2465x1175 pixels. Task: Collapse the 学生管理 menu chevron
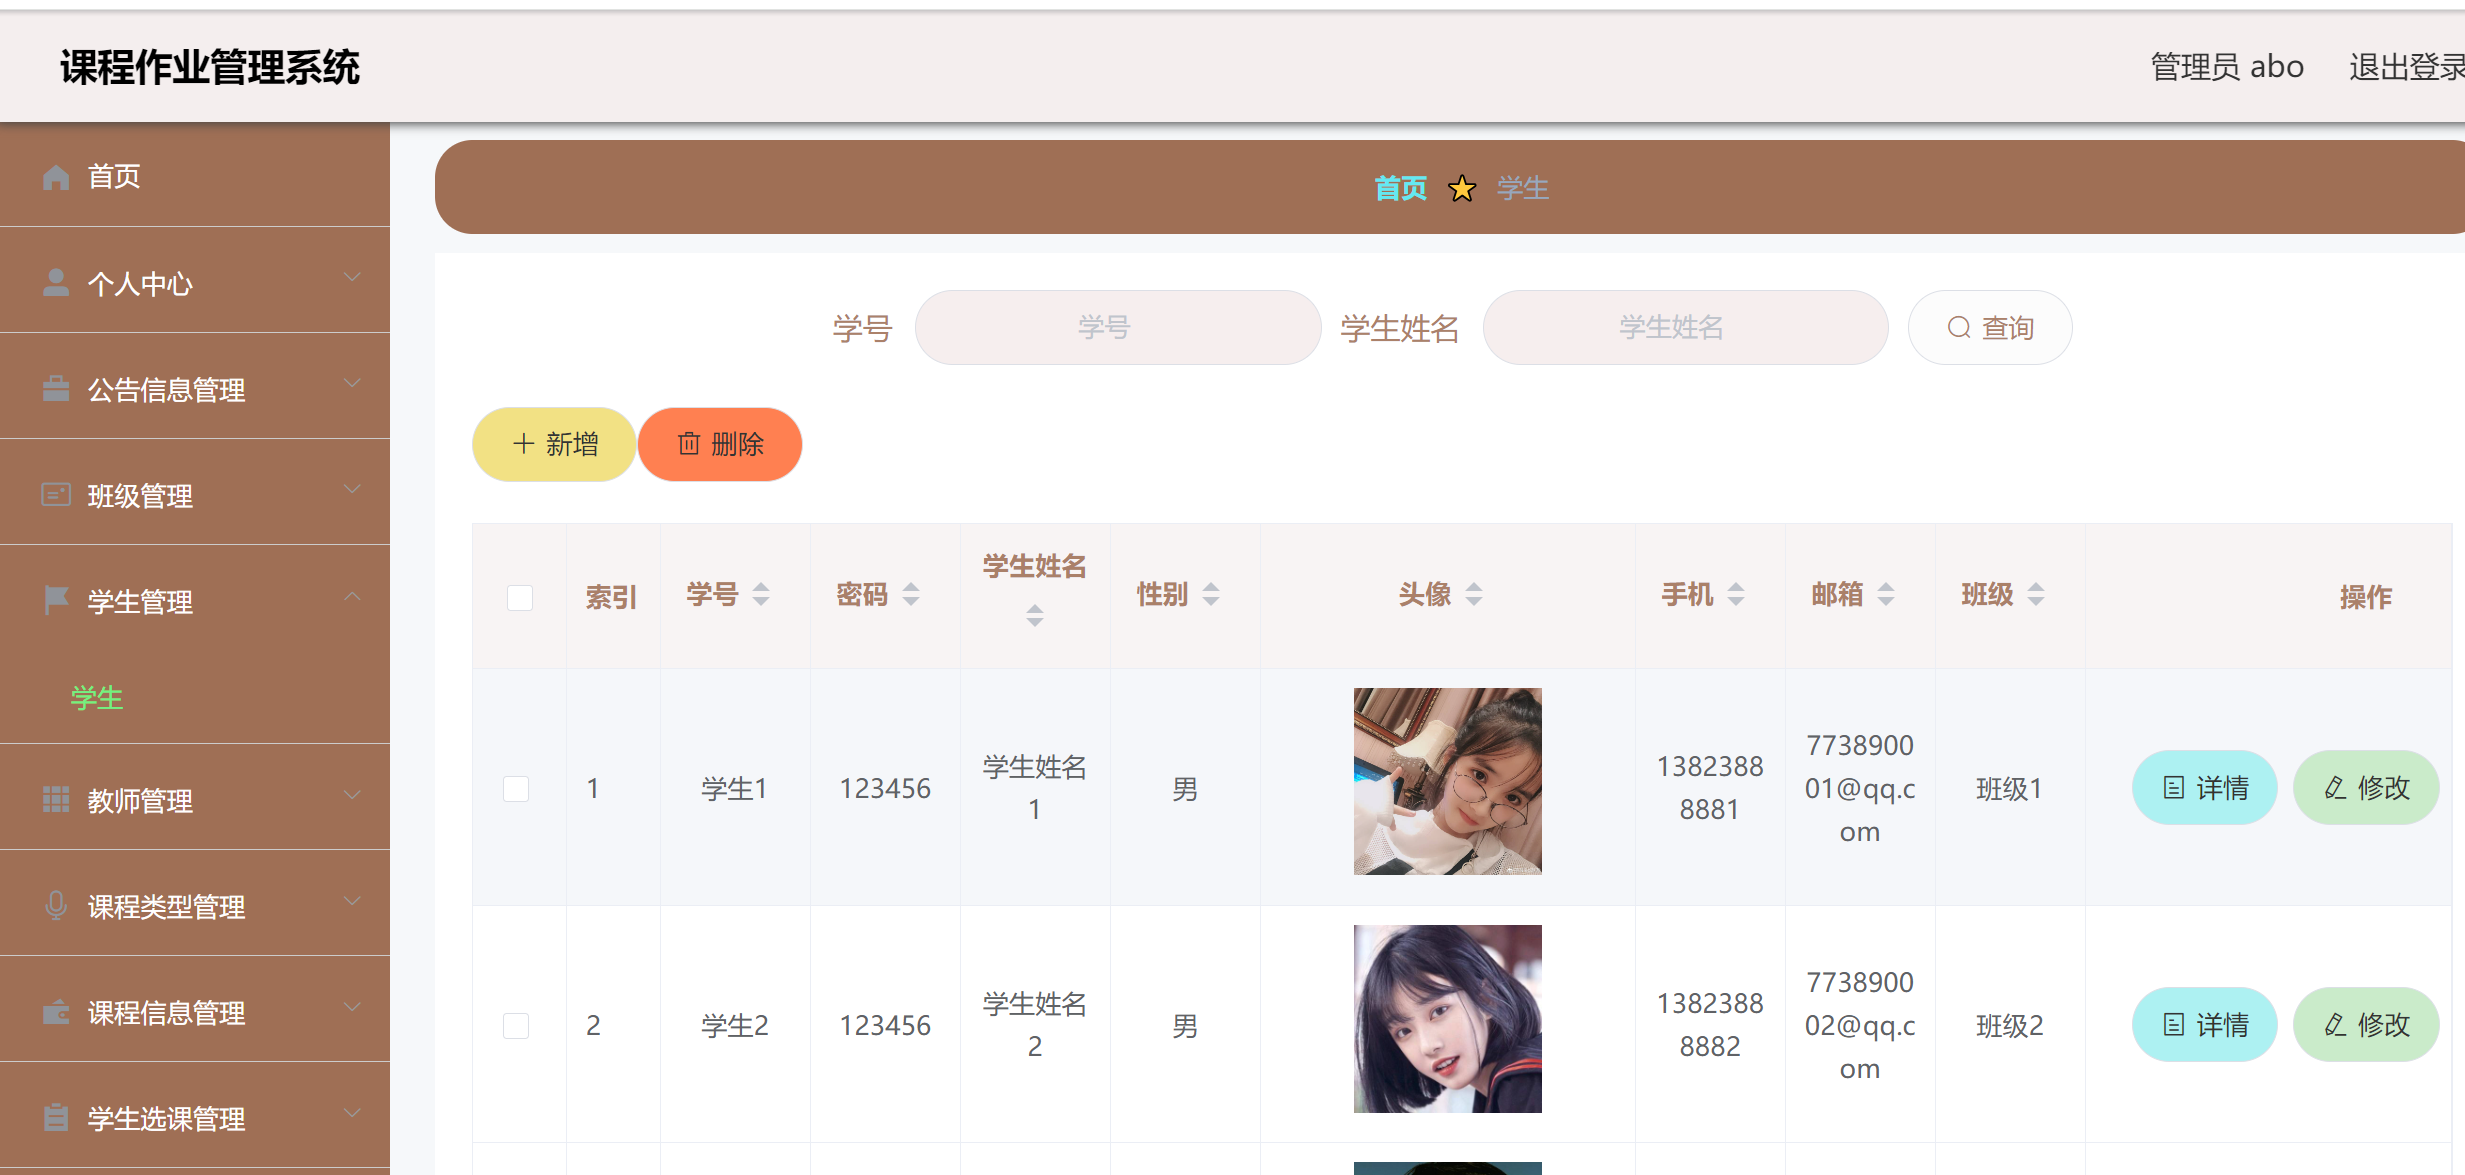[352, 597]
